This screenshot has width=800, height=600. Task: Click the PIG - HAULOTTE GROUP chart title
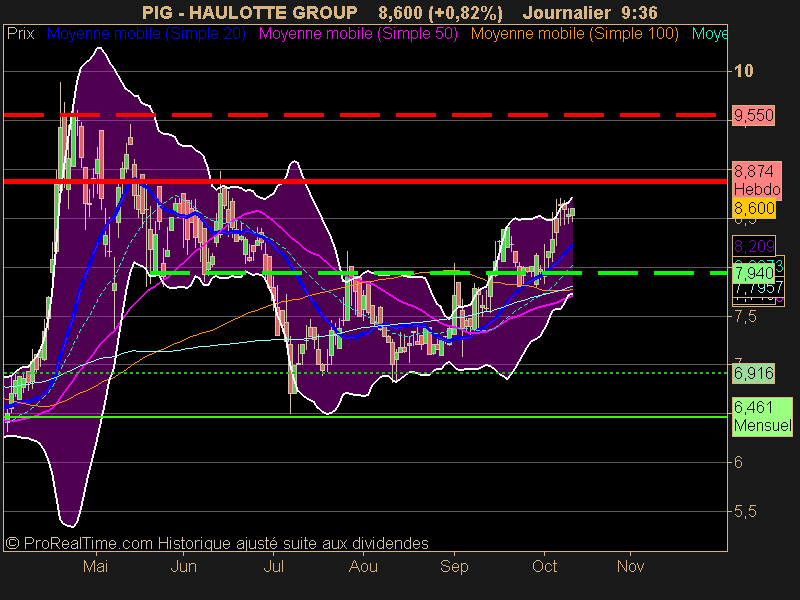point(249,12)
